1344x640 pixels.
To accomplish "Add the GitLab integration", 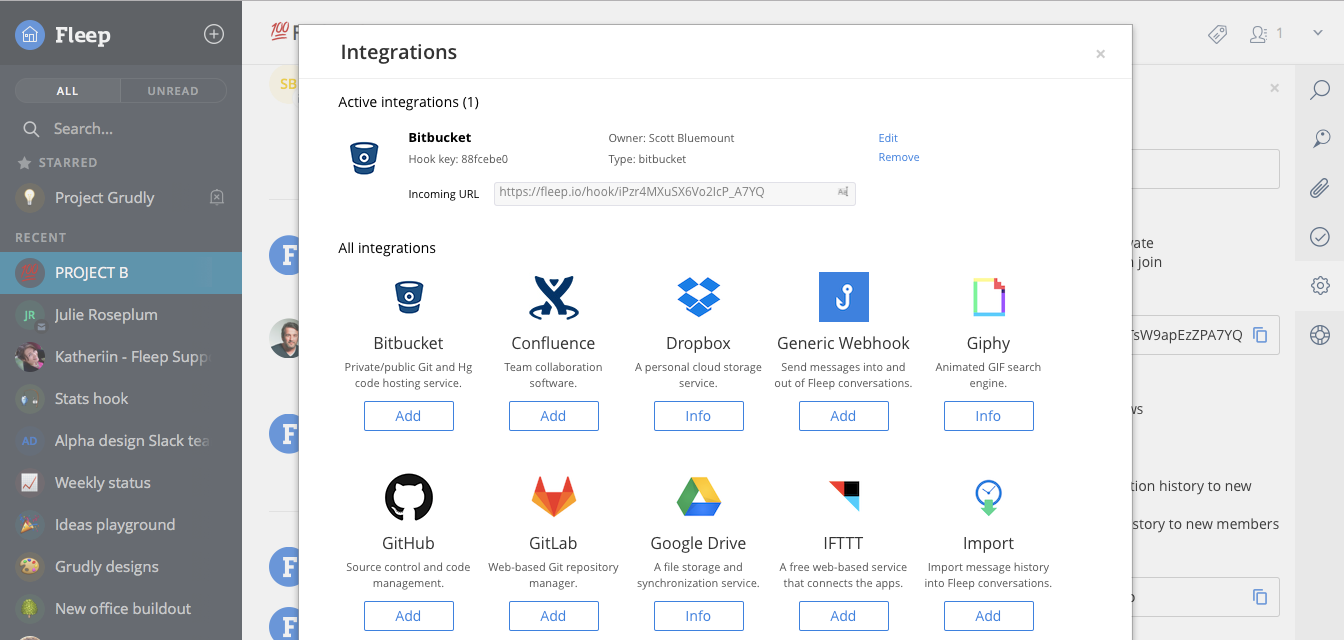I will 553,616.
